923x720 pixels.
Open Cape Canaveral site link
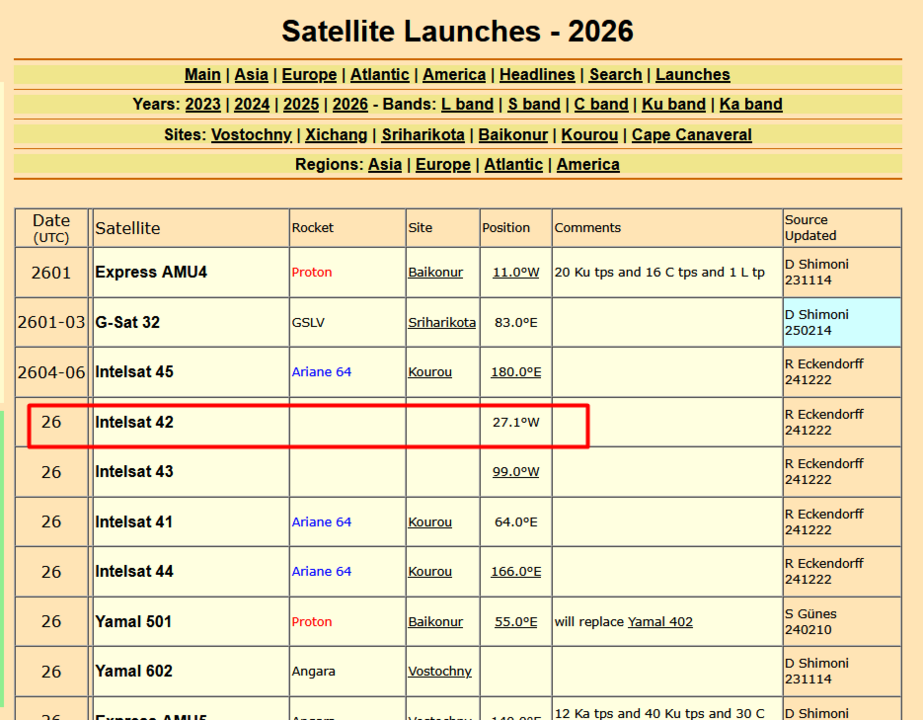692,135
